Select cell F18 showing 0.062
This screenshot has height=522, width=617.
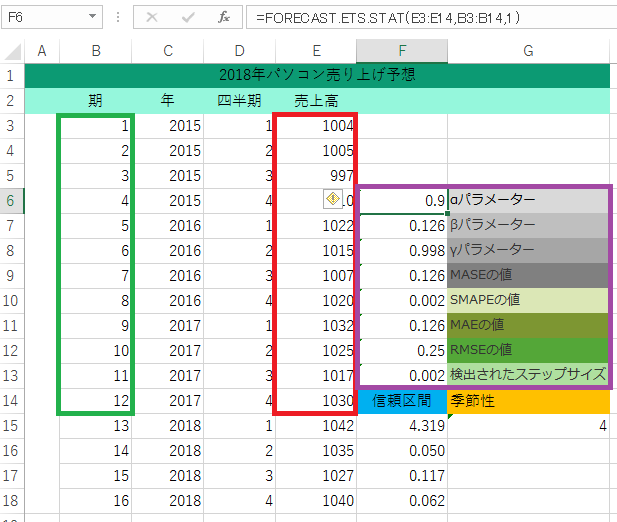(x=402, y=500)
